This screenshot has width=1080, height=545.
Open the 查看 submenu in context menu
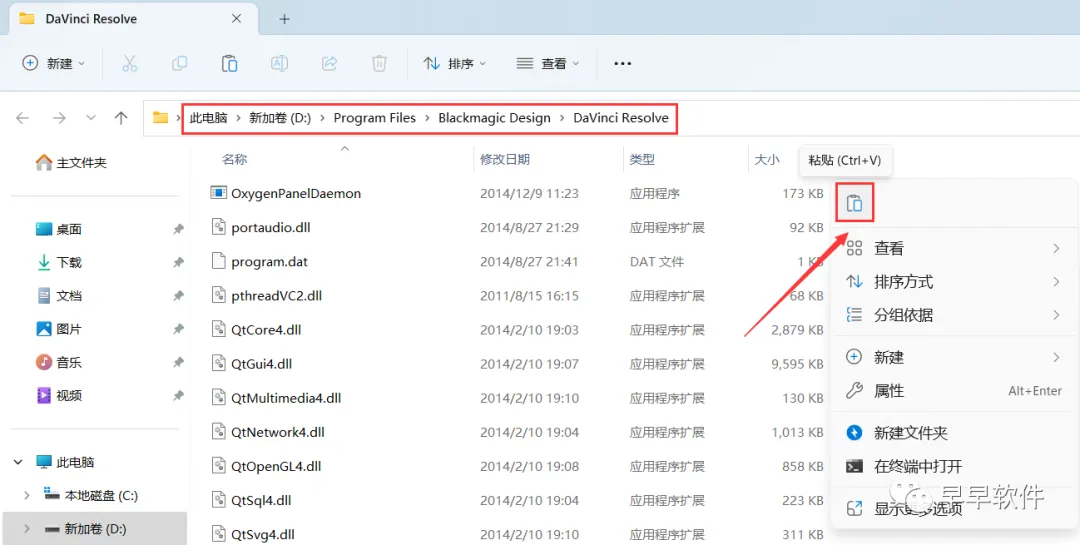pyautogui.click(x=954, y=249)
